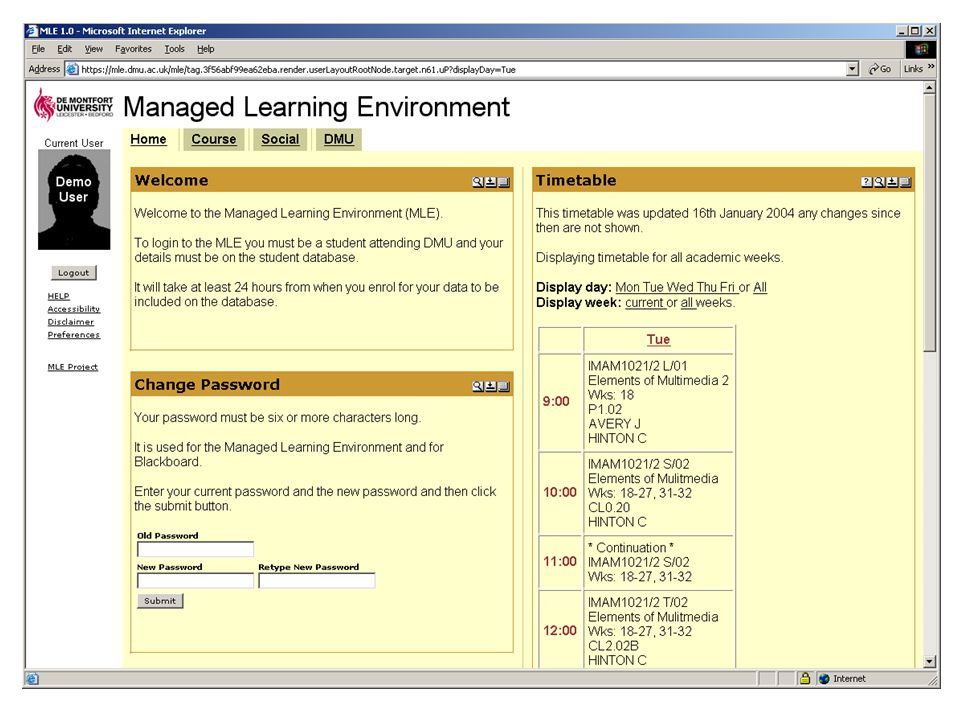Image resolution: width=960 pixels, height=720 pixels.
Task: Expand the Links toolbar chevron
Action: pos(931,67)
